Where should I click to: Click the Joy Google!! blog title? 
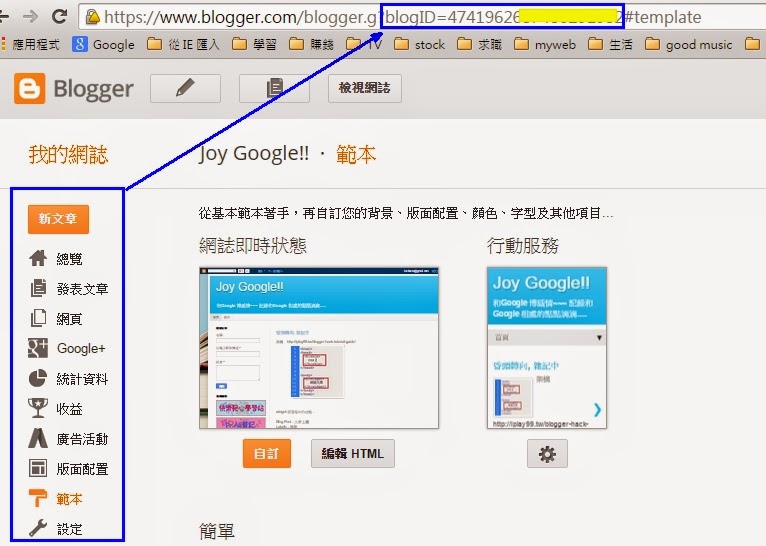[254, 154]
